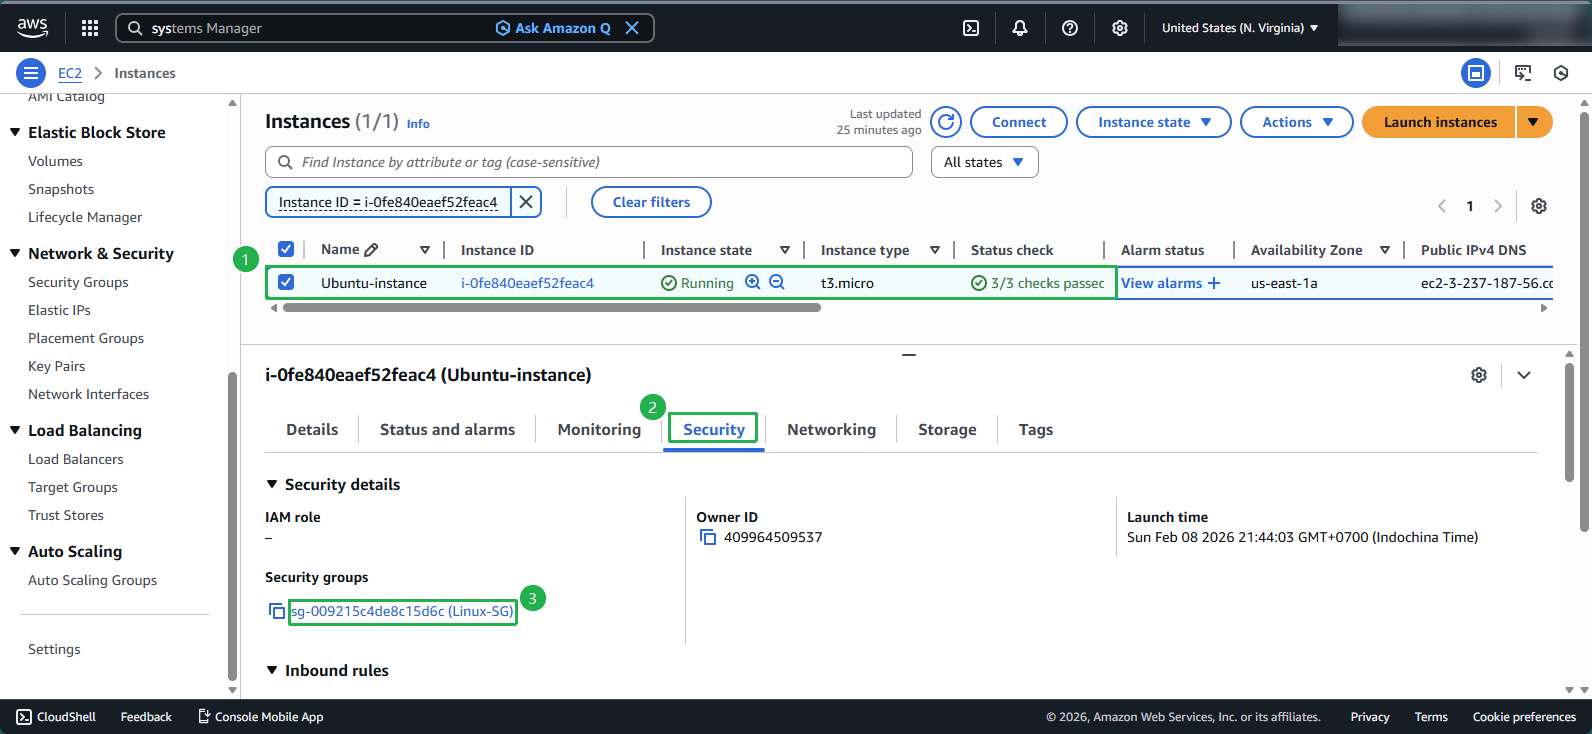Toggle the blue split panel view icon
The width and height of the screenshot is (1592, 734).
pos(1476,73)
